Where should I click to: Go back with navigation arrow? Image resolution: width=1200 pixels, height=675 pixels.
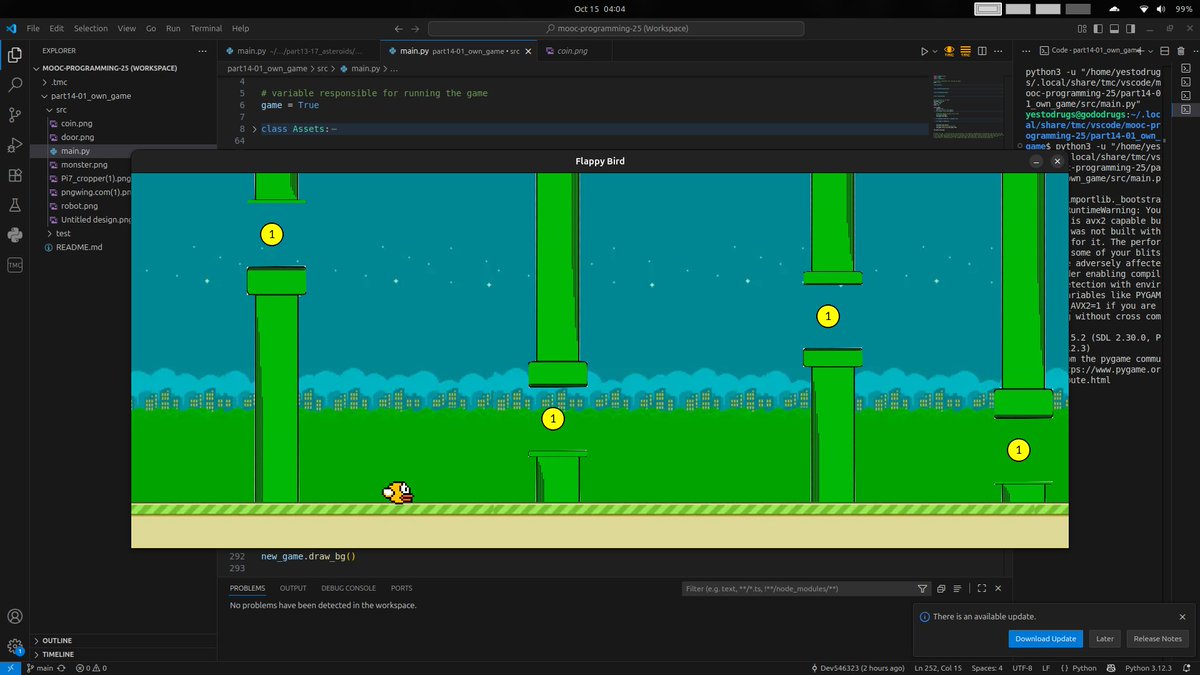pyautogui.click(x=400, y=29)
